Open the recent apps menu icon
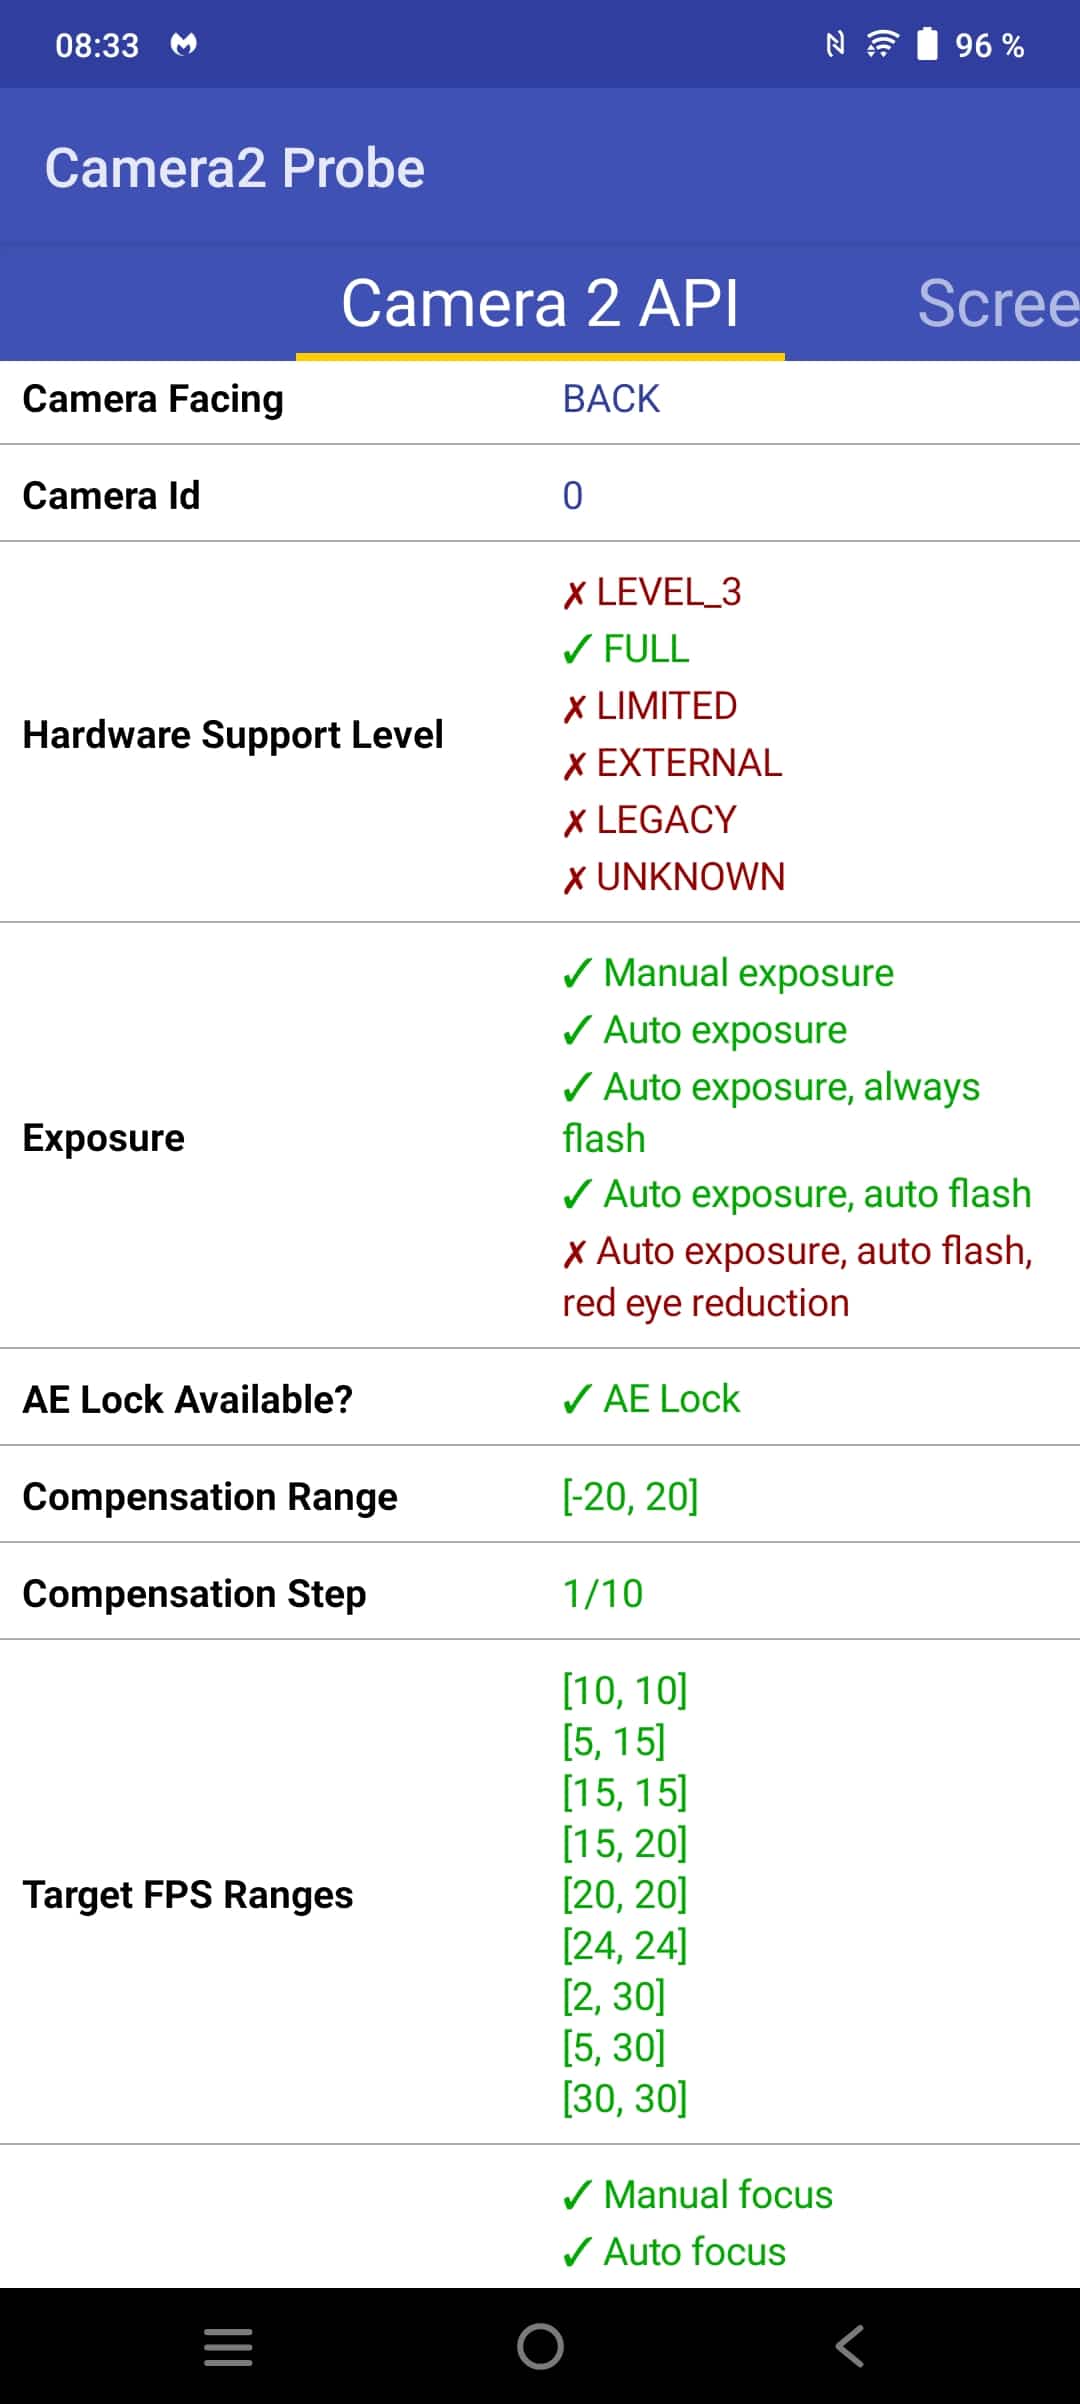 coord(228,2346)
